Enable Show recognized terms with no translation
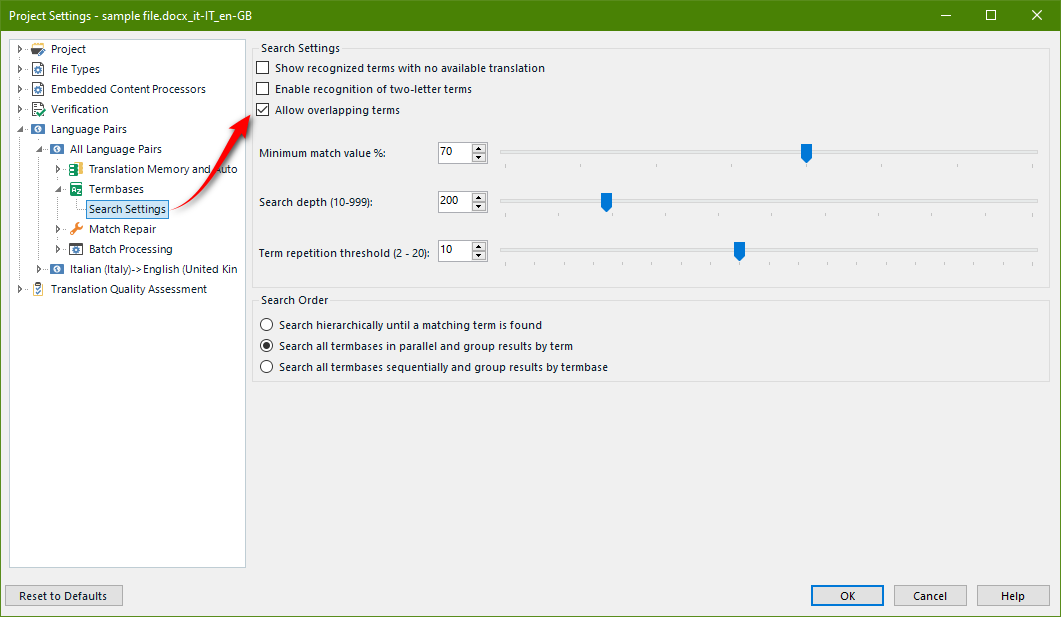 (263, 68)
